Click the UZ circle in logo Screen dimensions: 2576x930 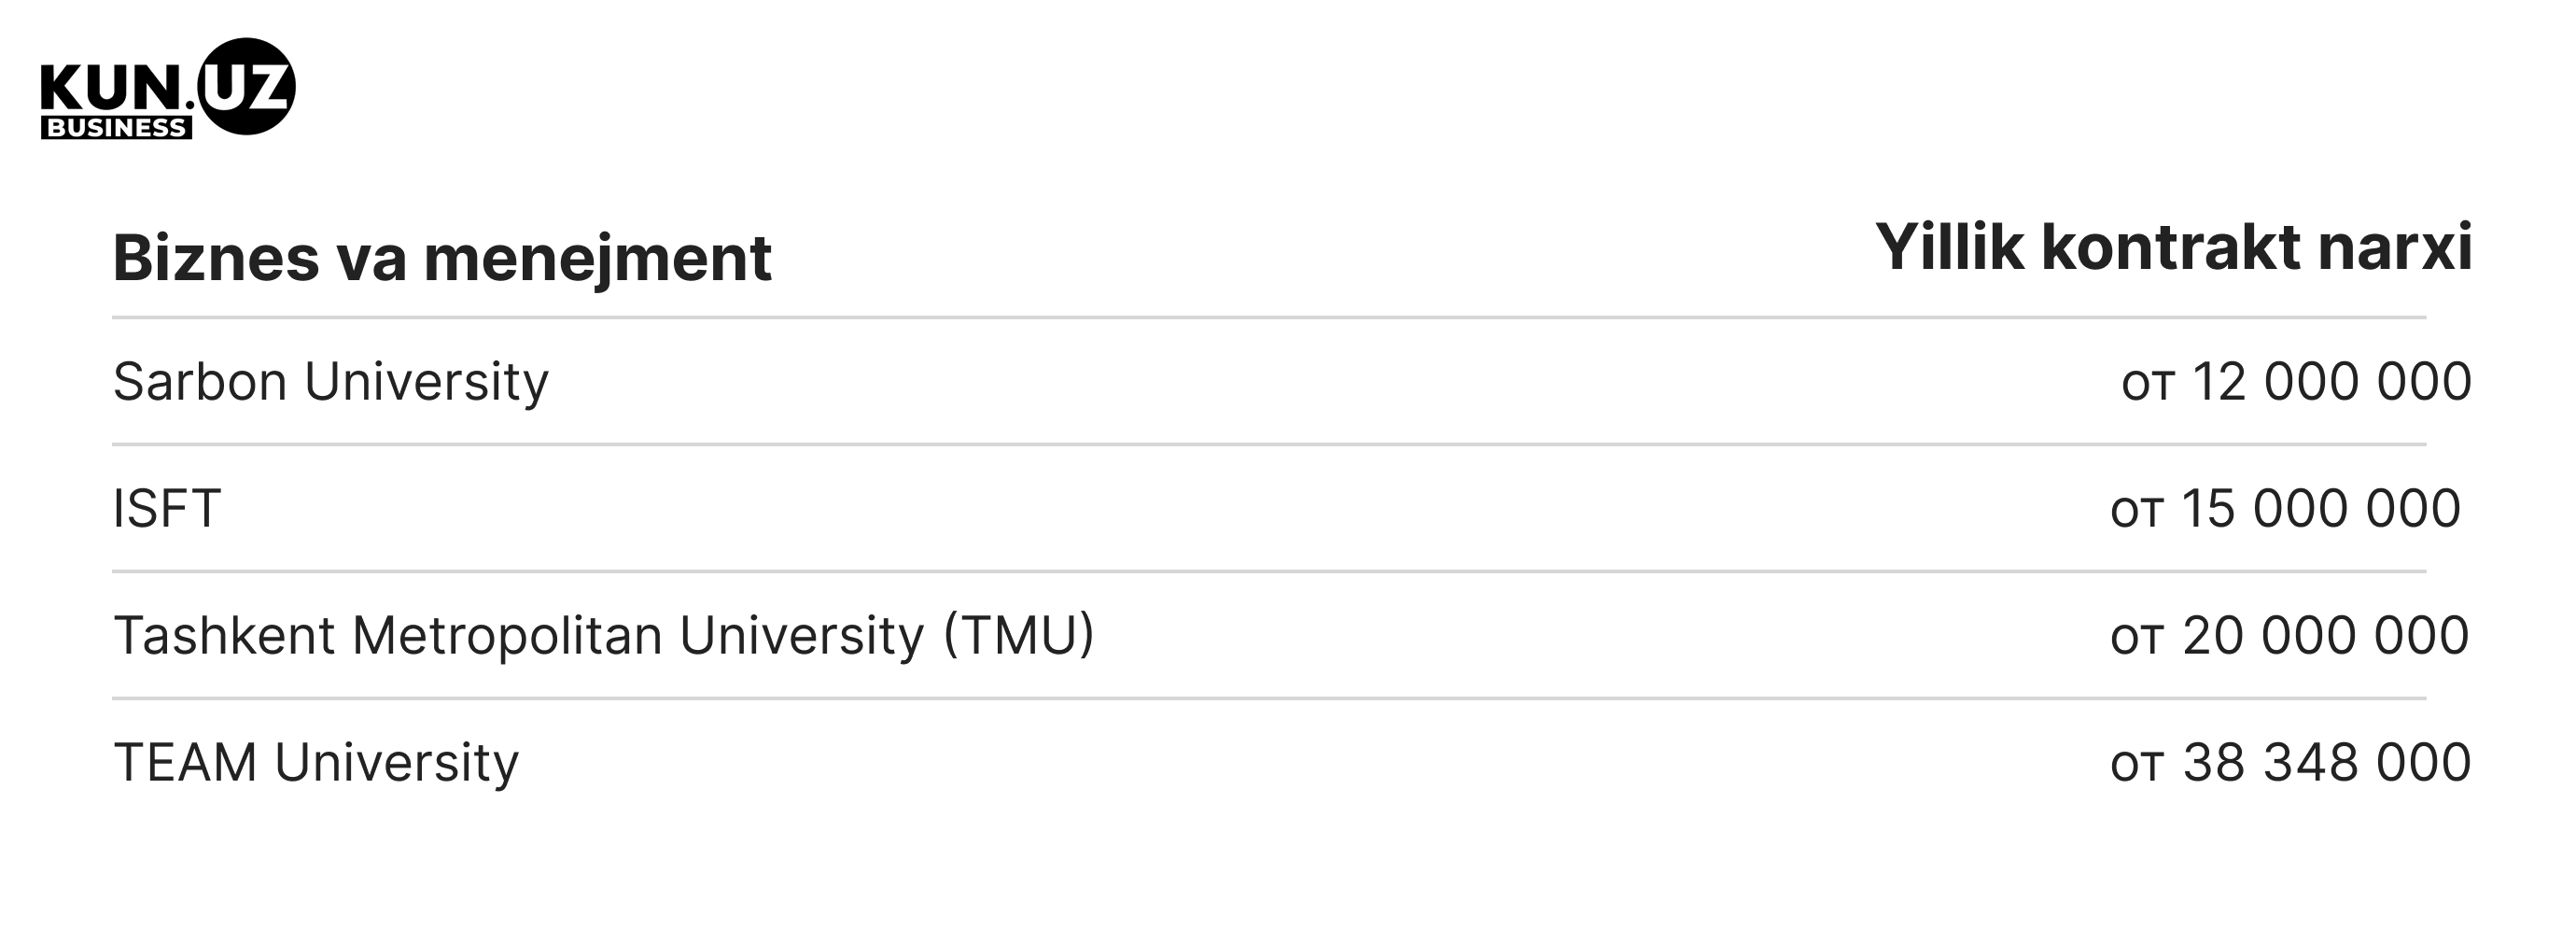pos(246,86)
